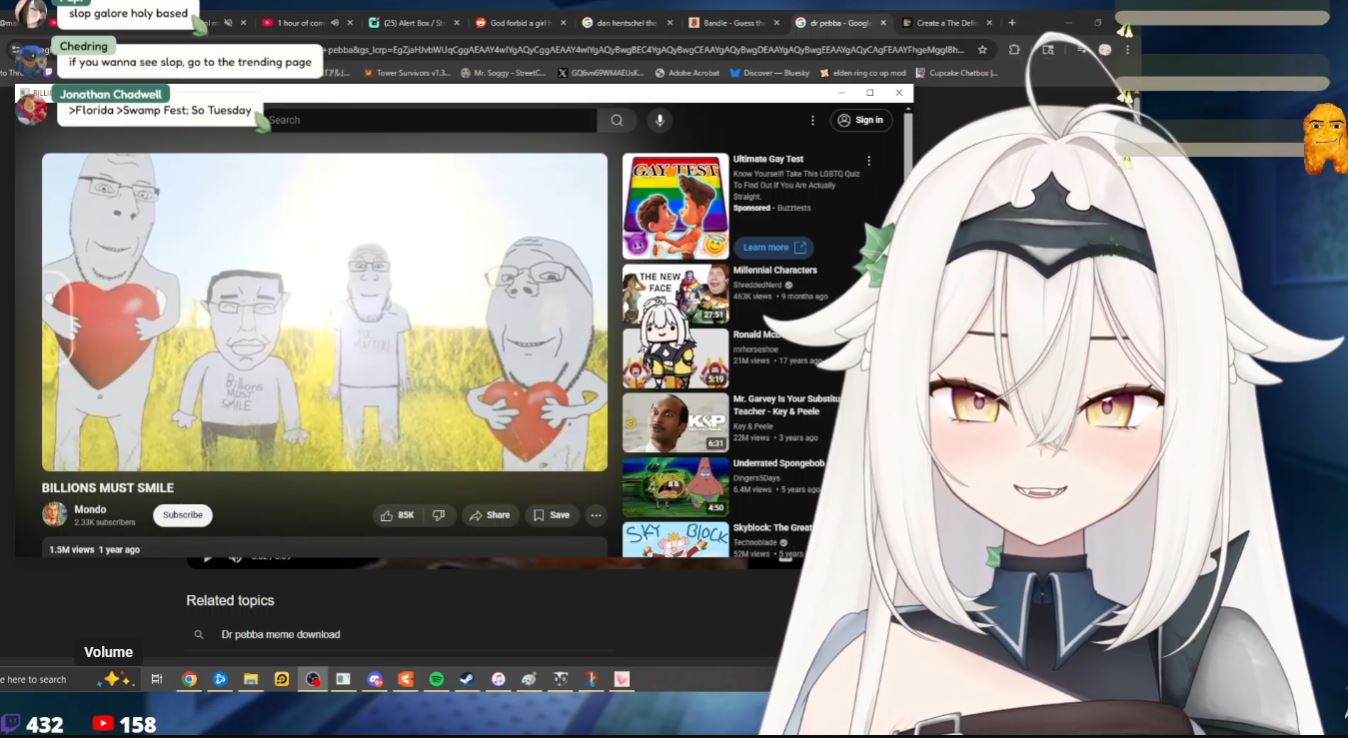
Task: Open the Discover — Bluesky bookmark
Action: point(770,73)
